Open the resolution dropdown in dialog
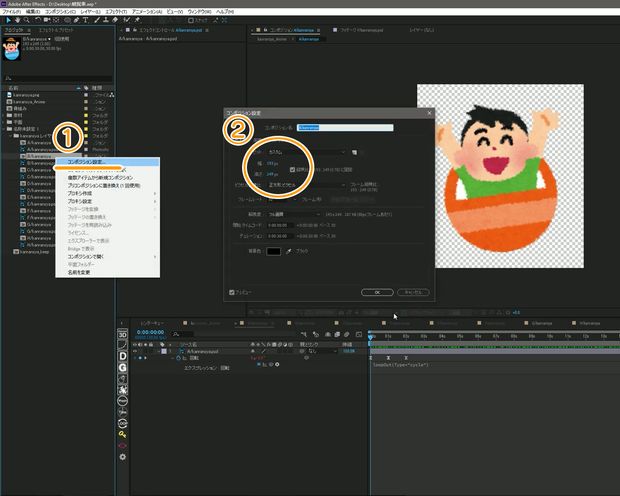 click(295, 214)
